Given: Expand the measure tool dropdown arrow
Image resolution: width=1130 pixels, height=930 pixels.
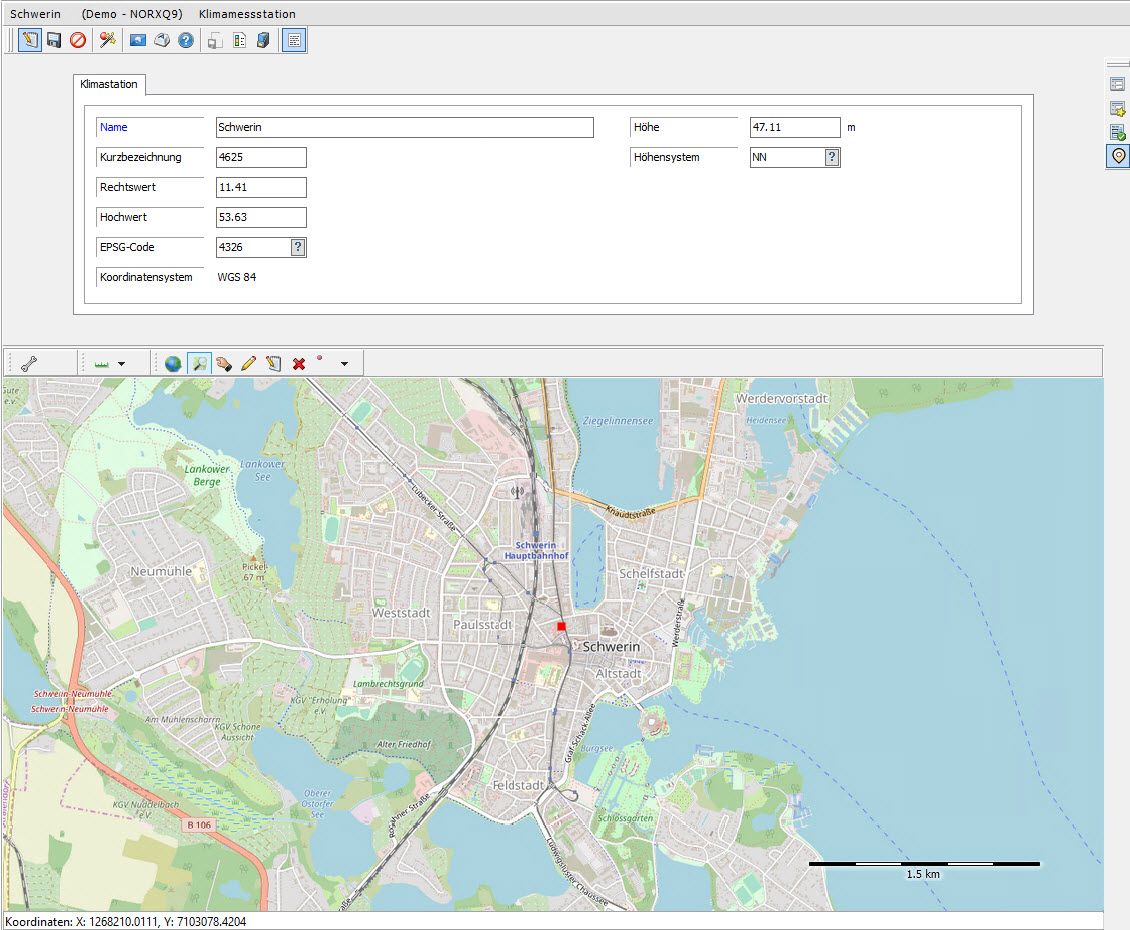Looking at the screenshot, I should (x=121, y=364).
